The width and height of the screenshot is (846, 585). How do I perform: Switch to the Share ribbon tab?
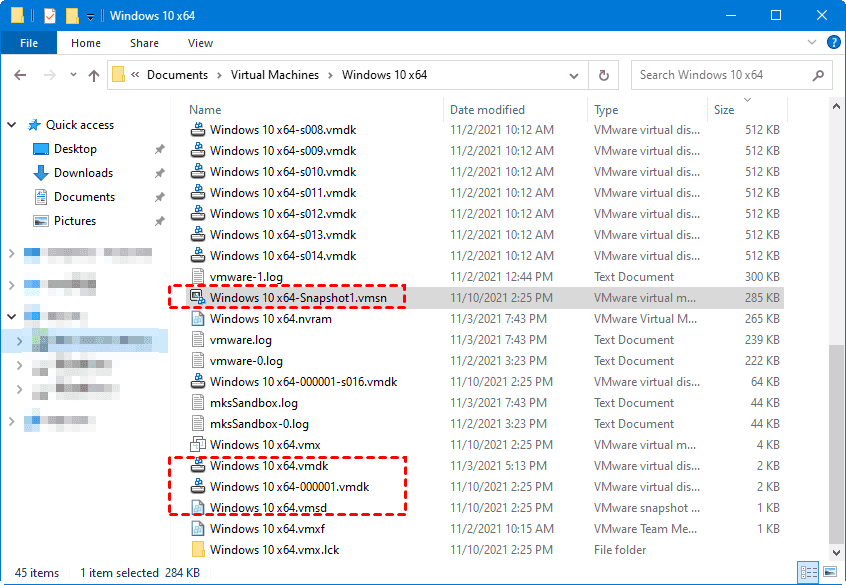coord(144,43)
